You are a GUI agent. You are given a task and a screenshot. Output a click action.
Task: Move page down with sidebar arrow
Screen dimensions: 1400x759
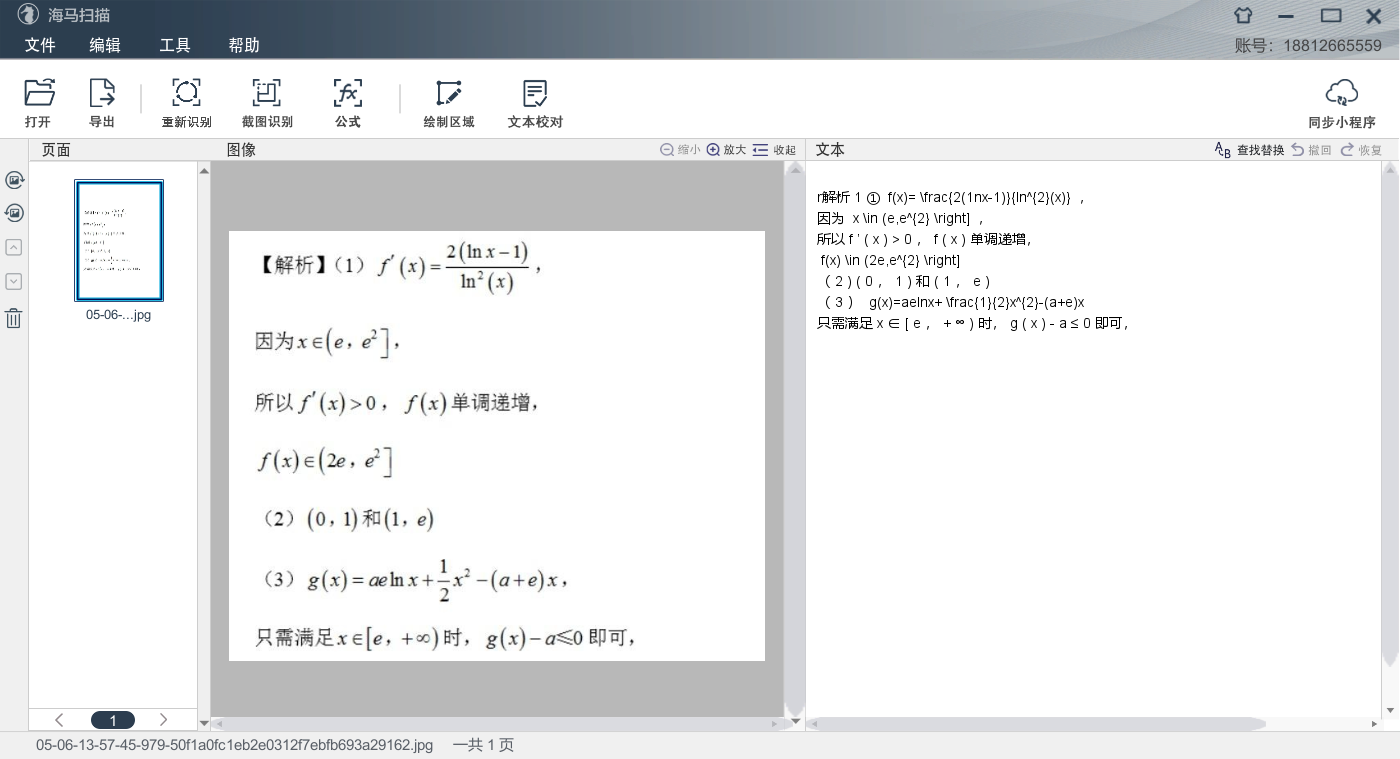click(14, 281)
